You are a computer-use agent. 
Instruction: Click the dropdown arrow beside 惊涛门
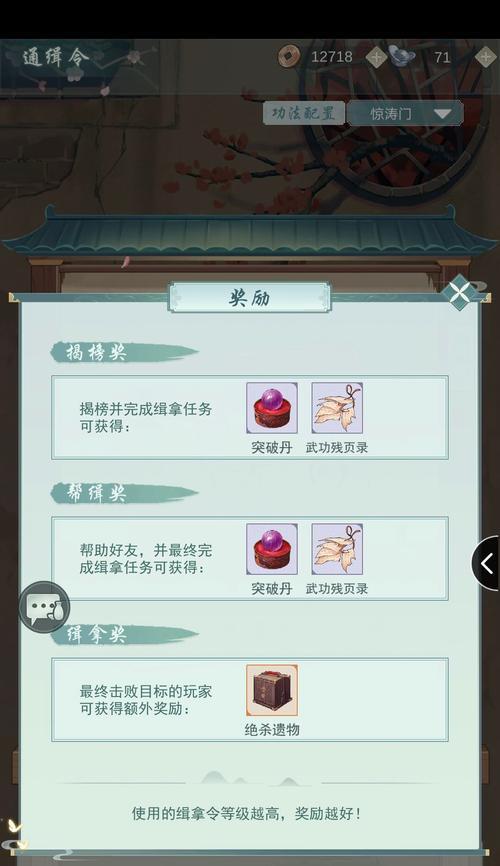443,114
